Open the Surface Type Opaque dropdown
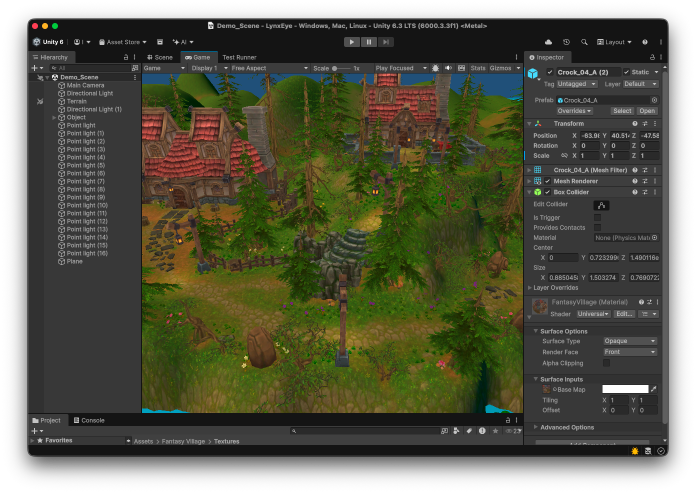 629,341
